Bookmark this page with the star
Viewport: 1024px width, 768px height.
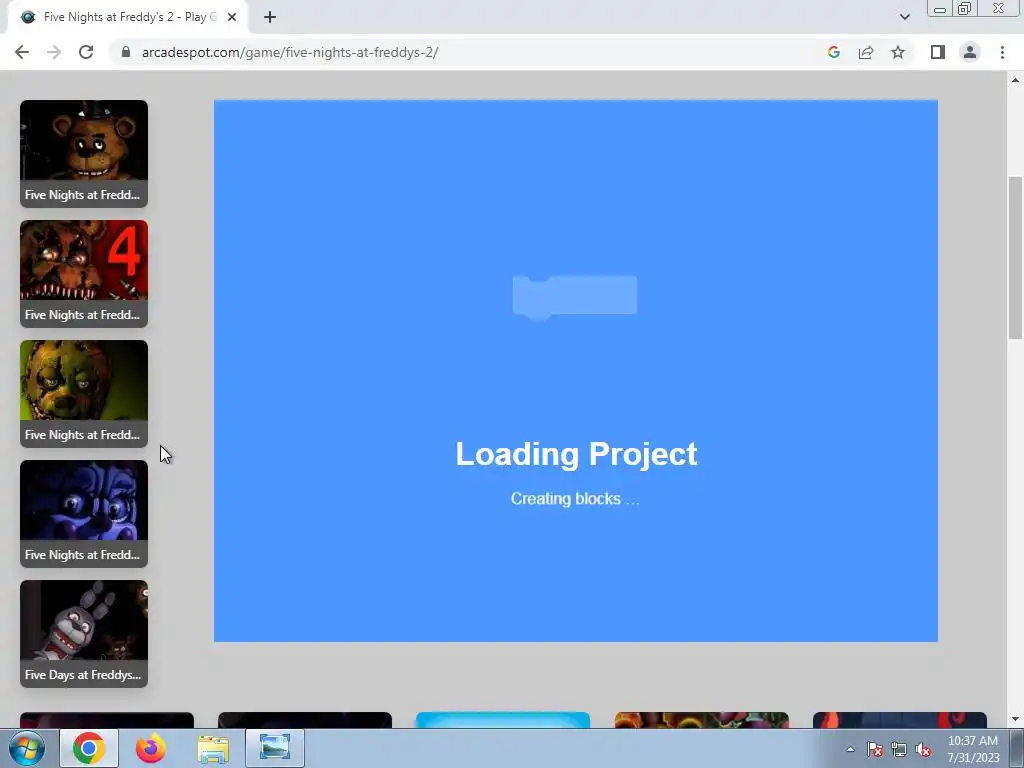[x=898, y=52]
